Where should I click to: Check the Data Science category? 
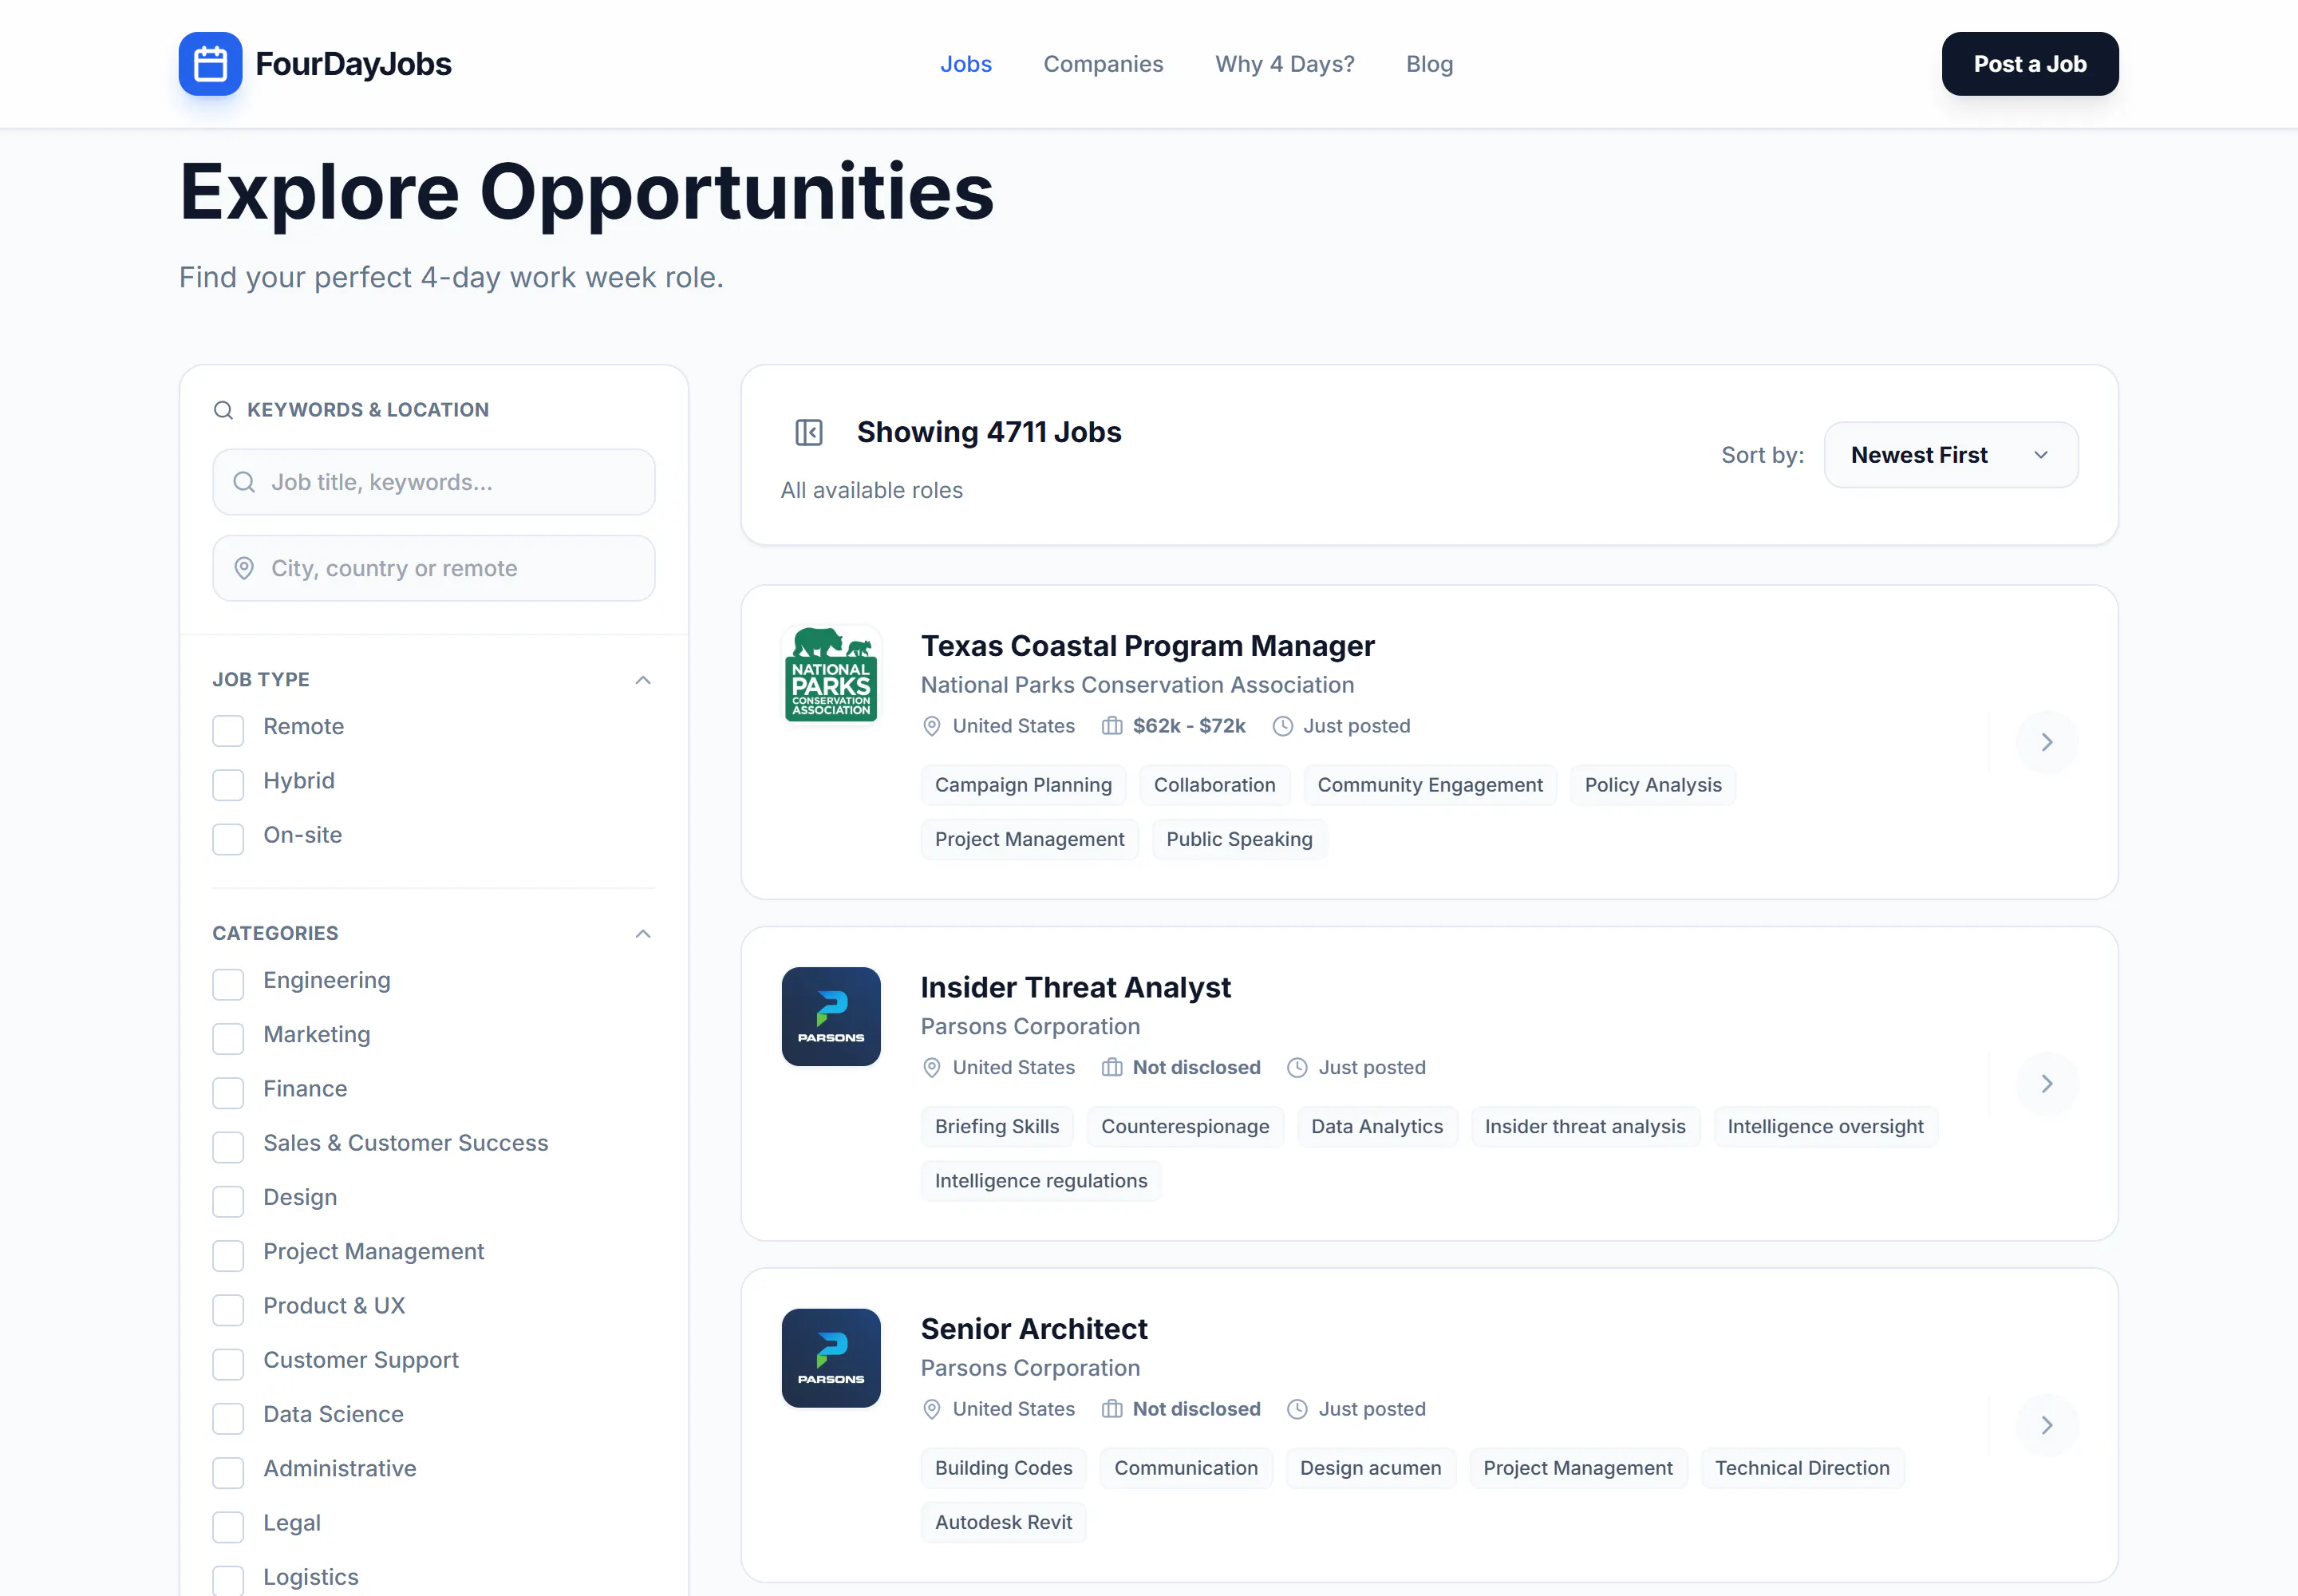228,1418
